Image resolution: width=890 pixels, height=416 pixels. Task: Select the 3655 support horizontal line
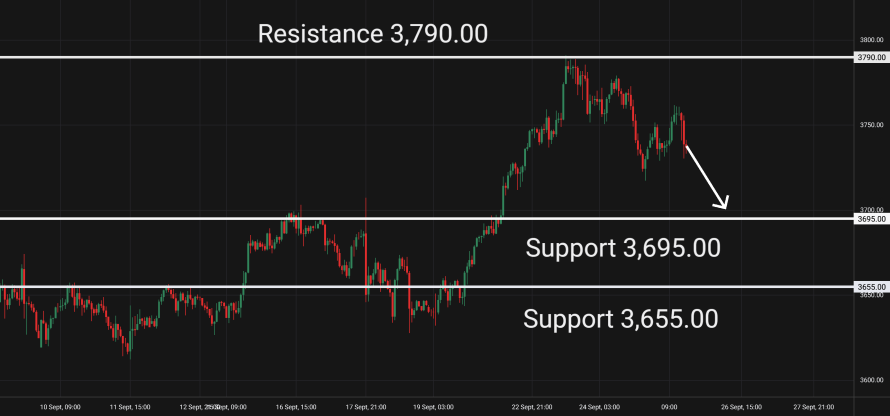point(427,287)
